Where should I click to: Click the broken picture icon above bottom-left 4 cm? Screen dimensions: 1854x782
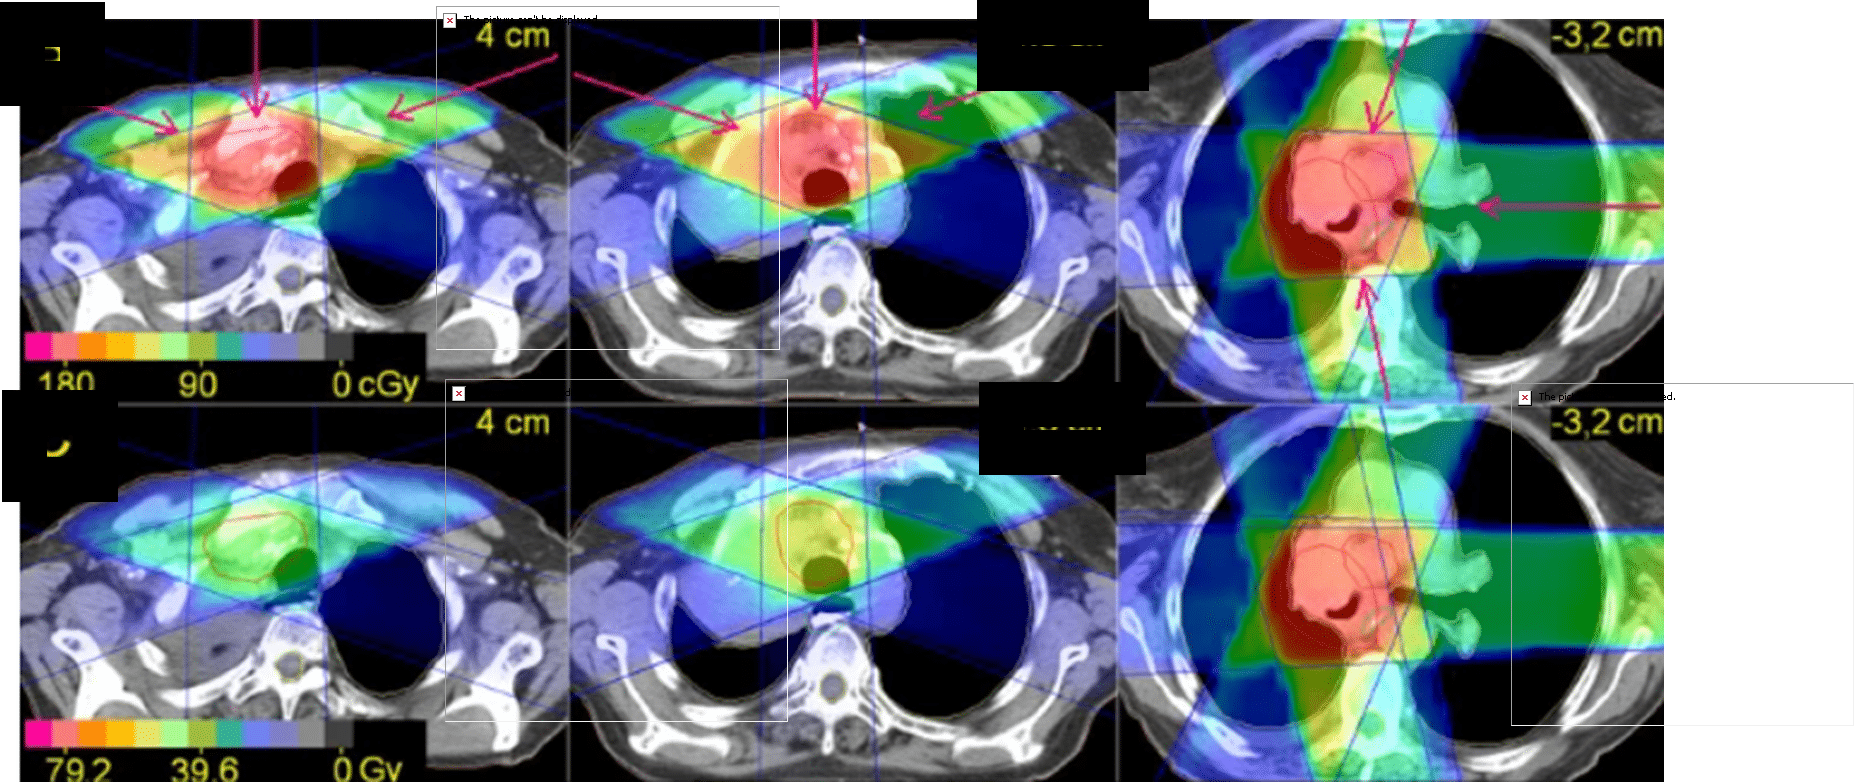459,393
